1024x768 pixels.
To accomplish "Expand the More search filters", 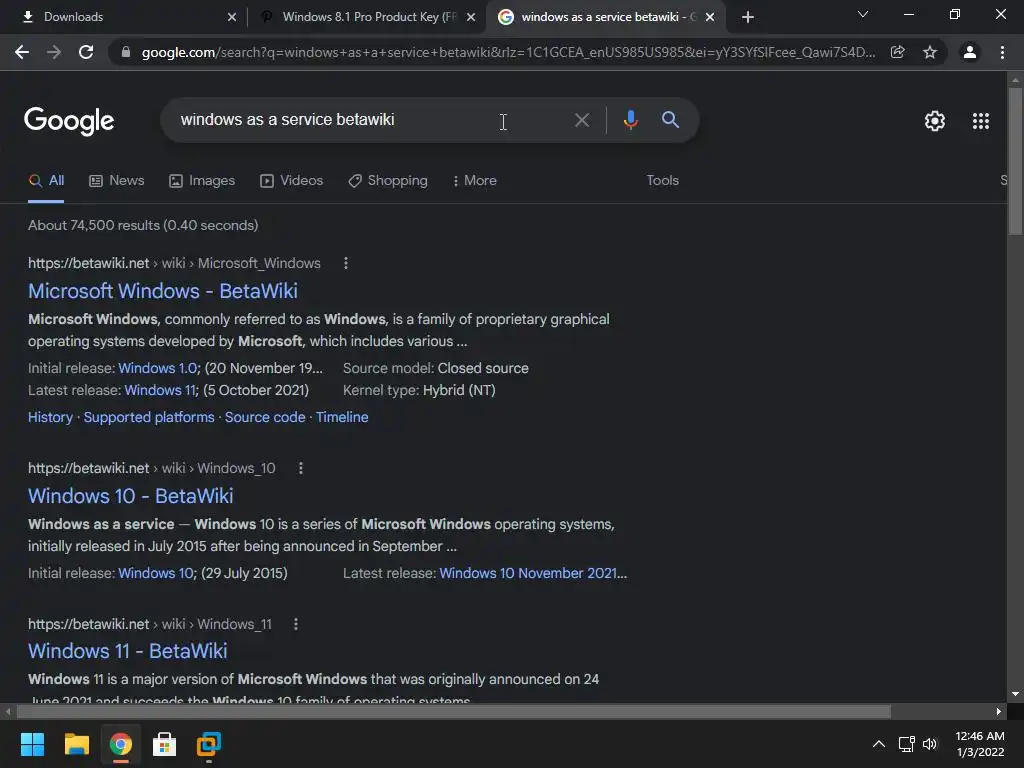I will click(475, 181).
